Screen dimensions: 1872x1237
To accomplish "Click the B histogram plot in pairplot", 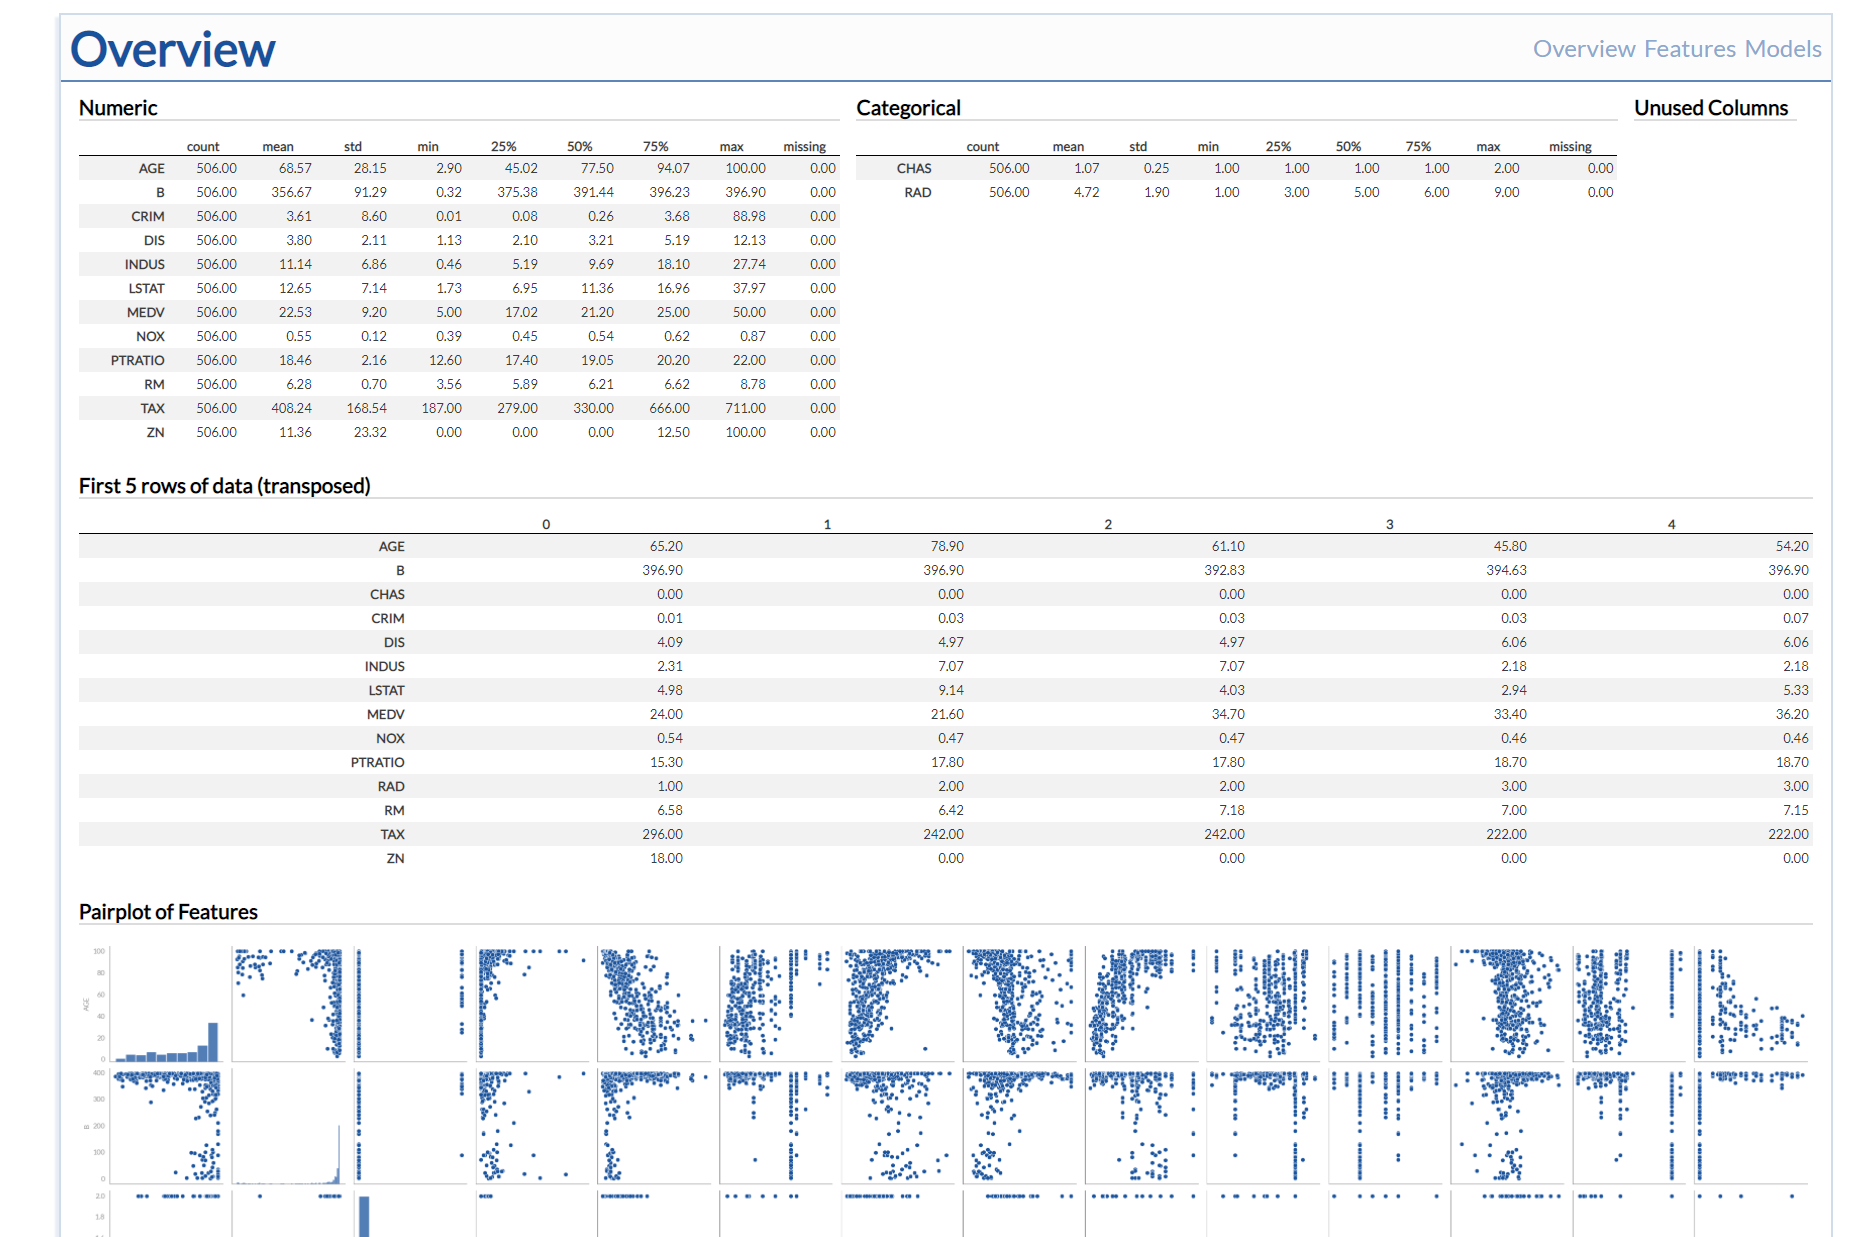I will (x=288, y=1126).
